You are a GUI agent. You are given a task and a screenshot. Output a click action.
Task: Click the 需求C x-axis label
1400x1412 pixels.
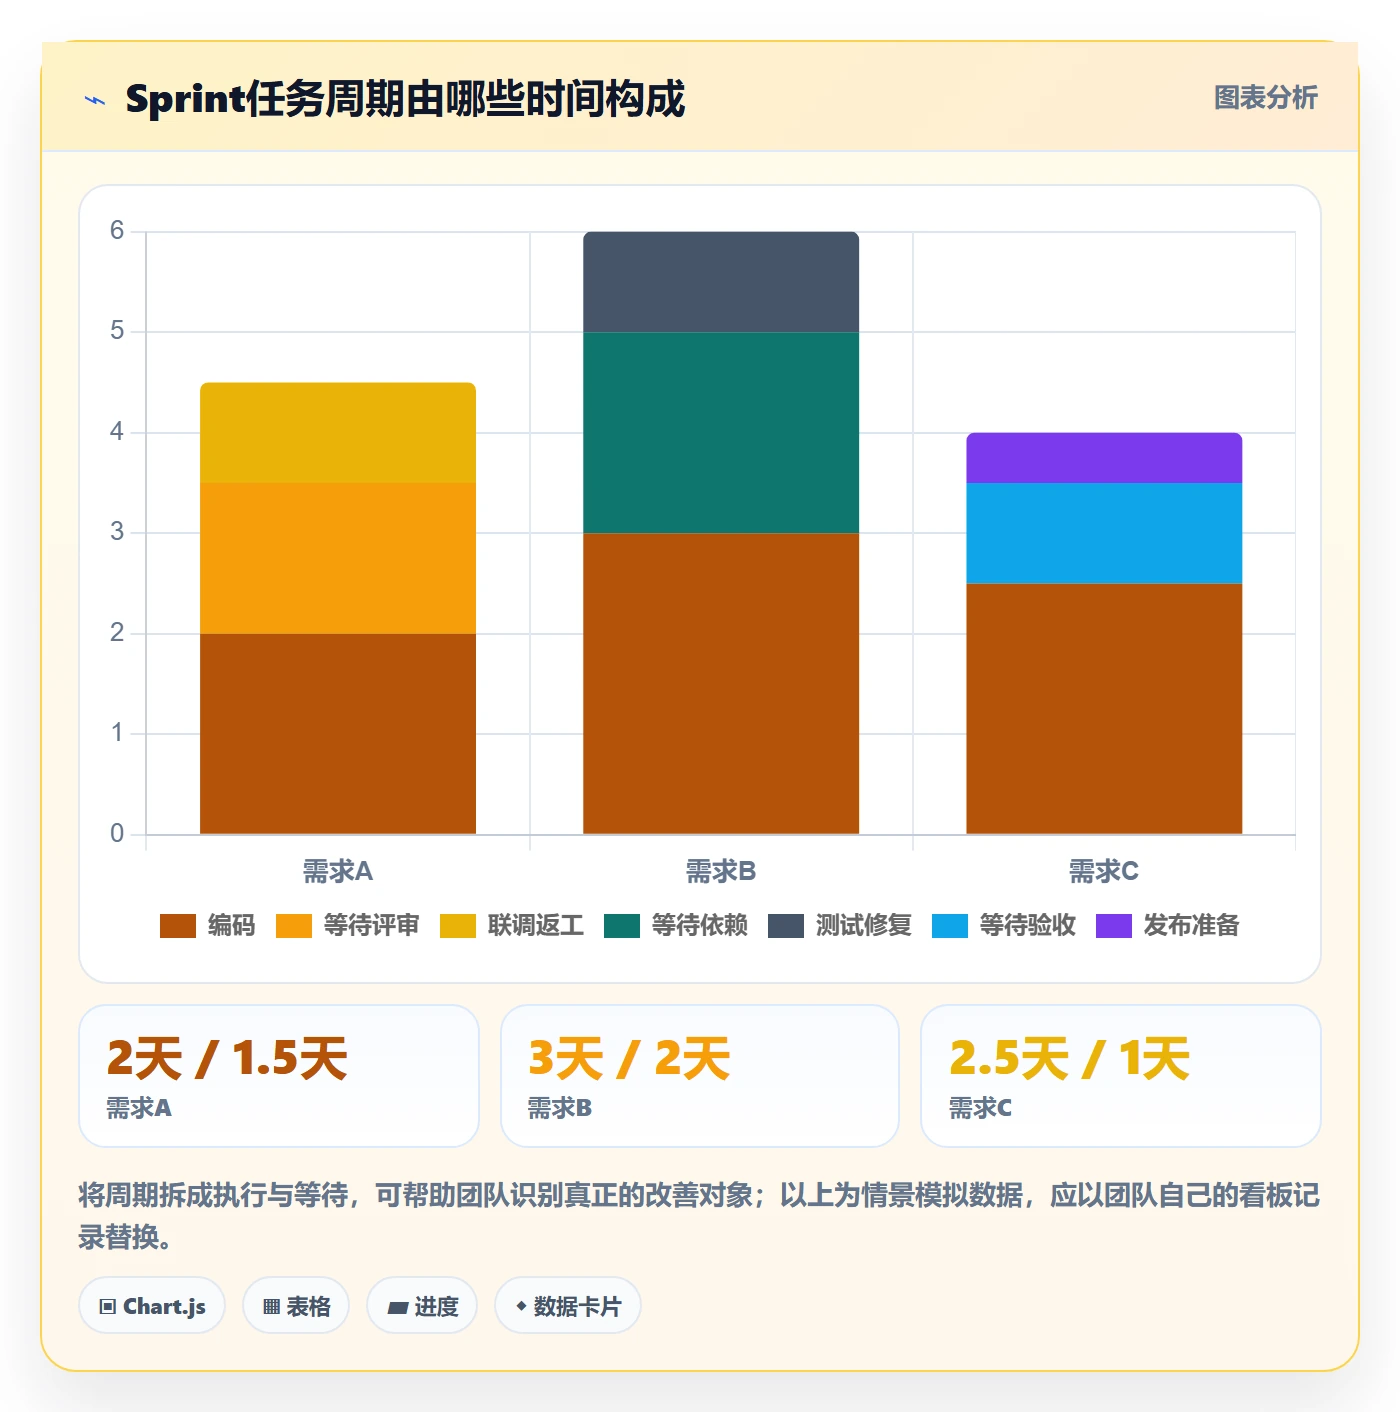(x=1104, y=872)
